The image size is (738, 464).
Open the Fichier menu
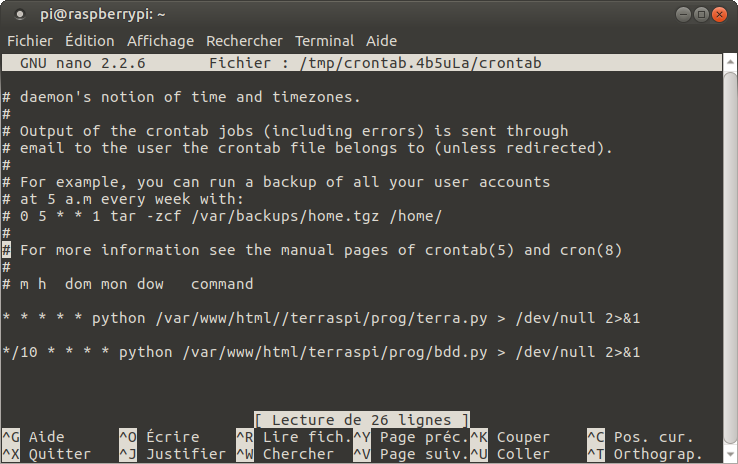tap(30, 41)
